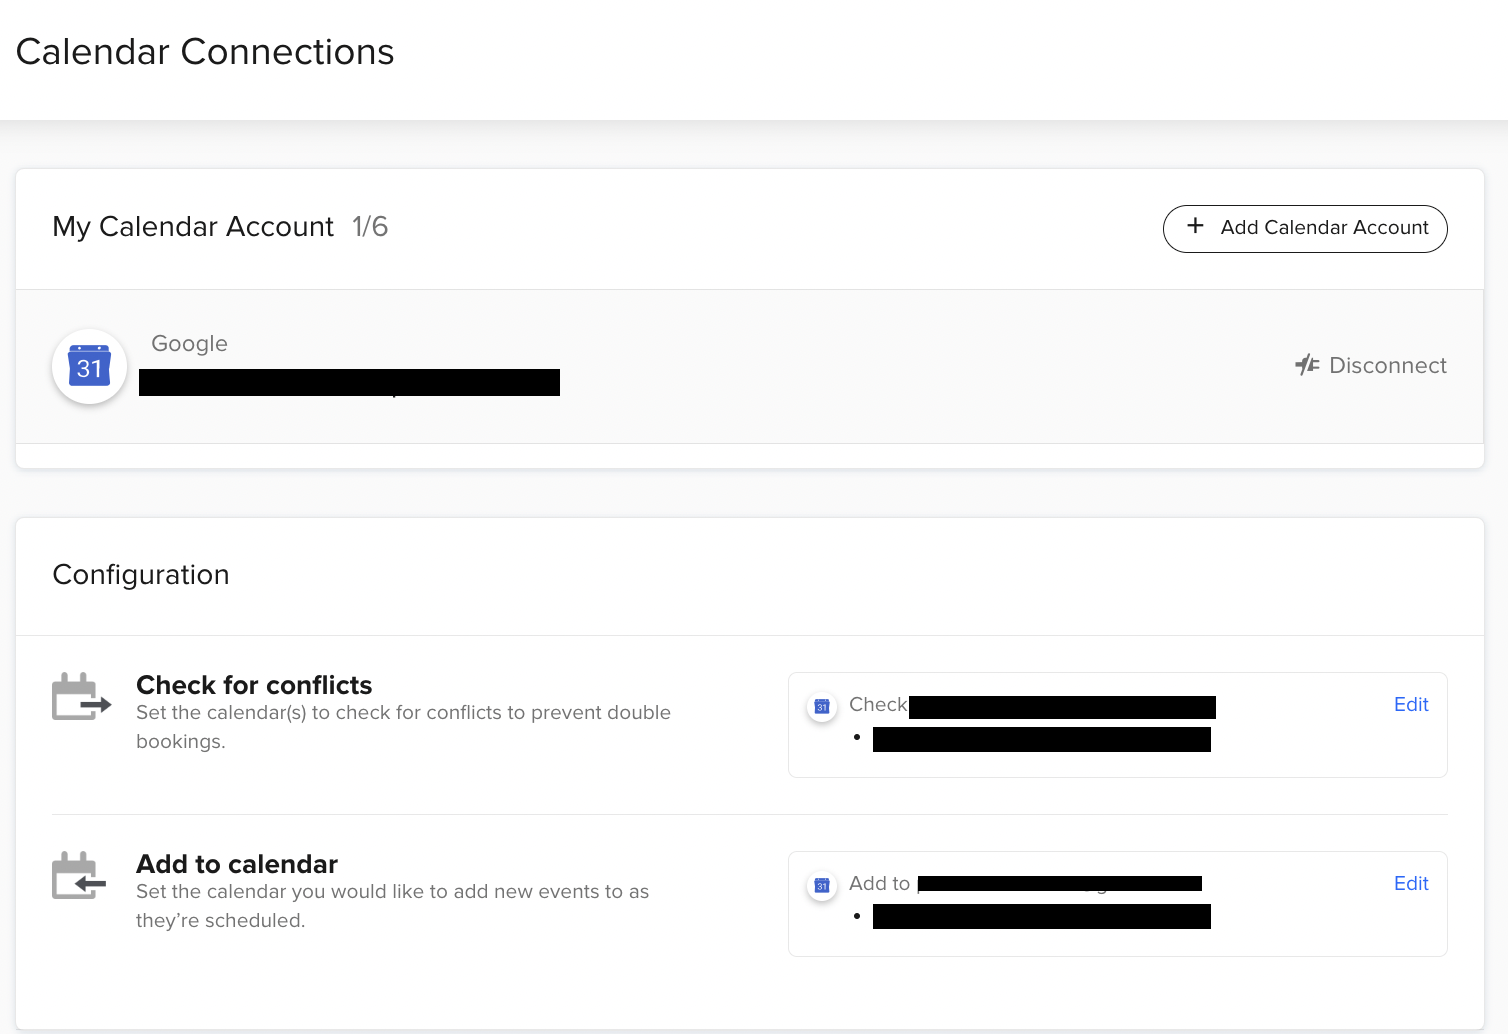Select the Check for conflicts heading

[254, 685]
